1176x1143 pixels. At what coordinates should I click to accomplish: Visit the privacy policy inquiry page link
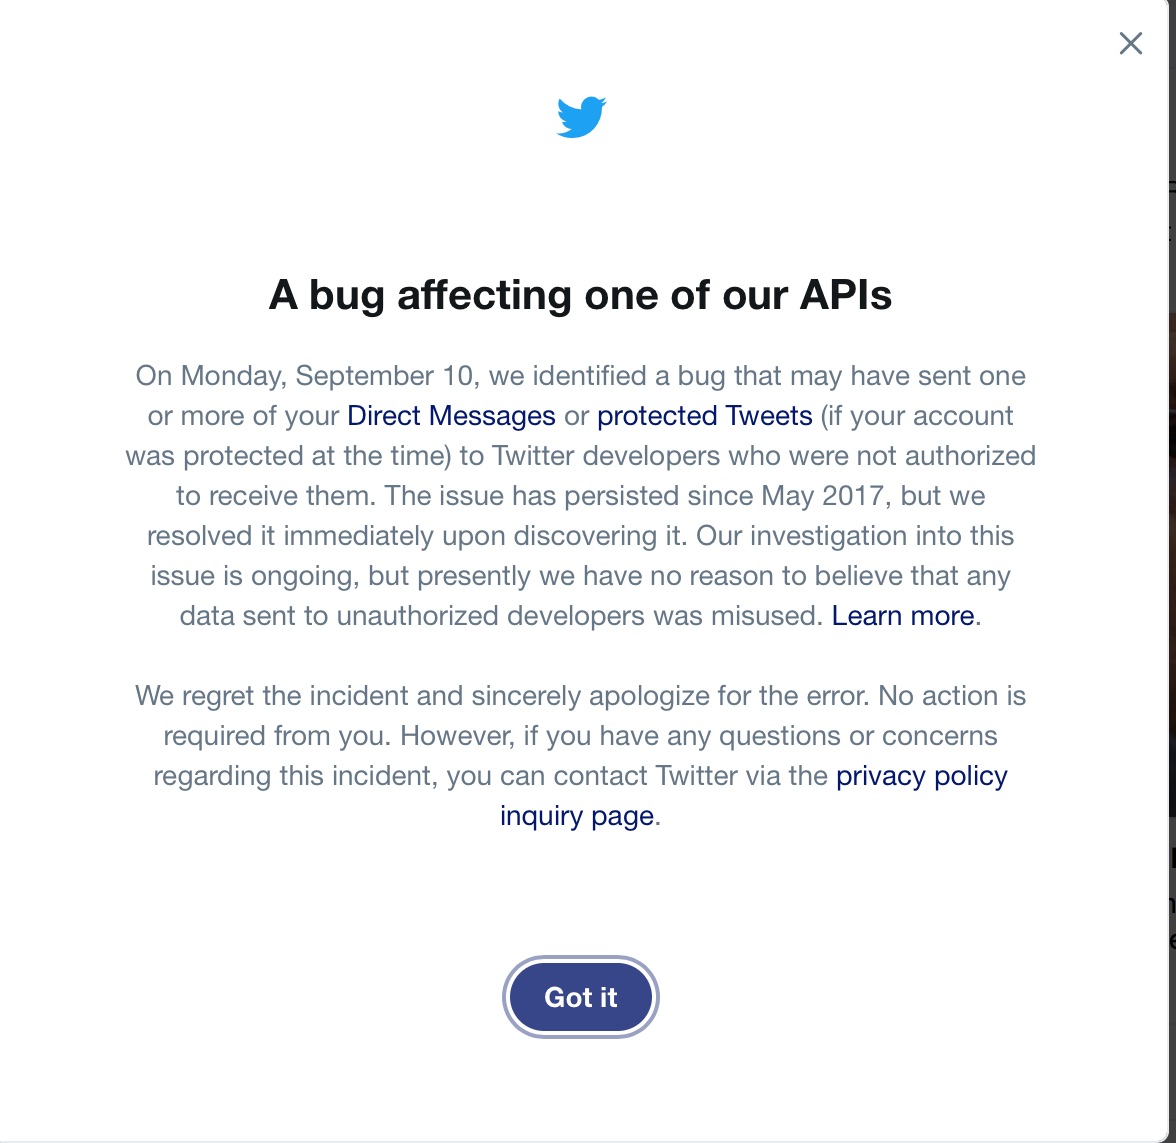pyautogui.click(x=921, y=776)
